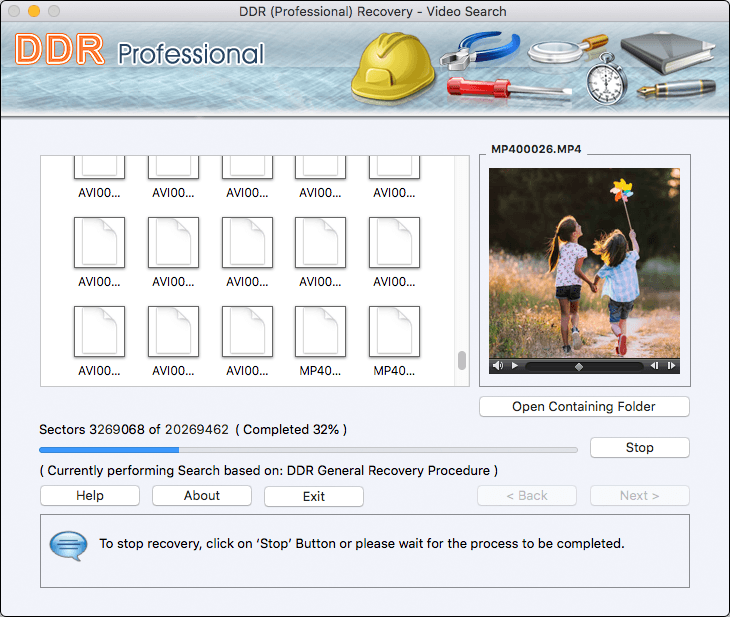Stop the recovery search
730x617 pixels.
click(640, 447)
